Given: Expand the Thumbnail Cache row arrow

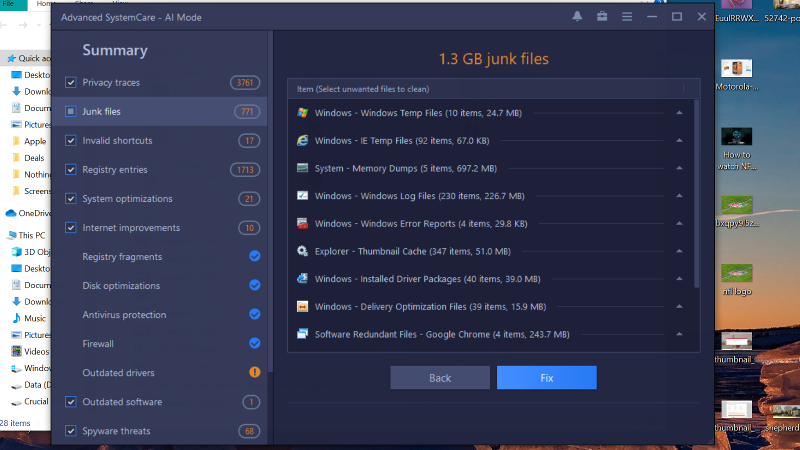Looking at the screenshot, I should 679,251.
